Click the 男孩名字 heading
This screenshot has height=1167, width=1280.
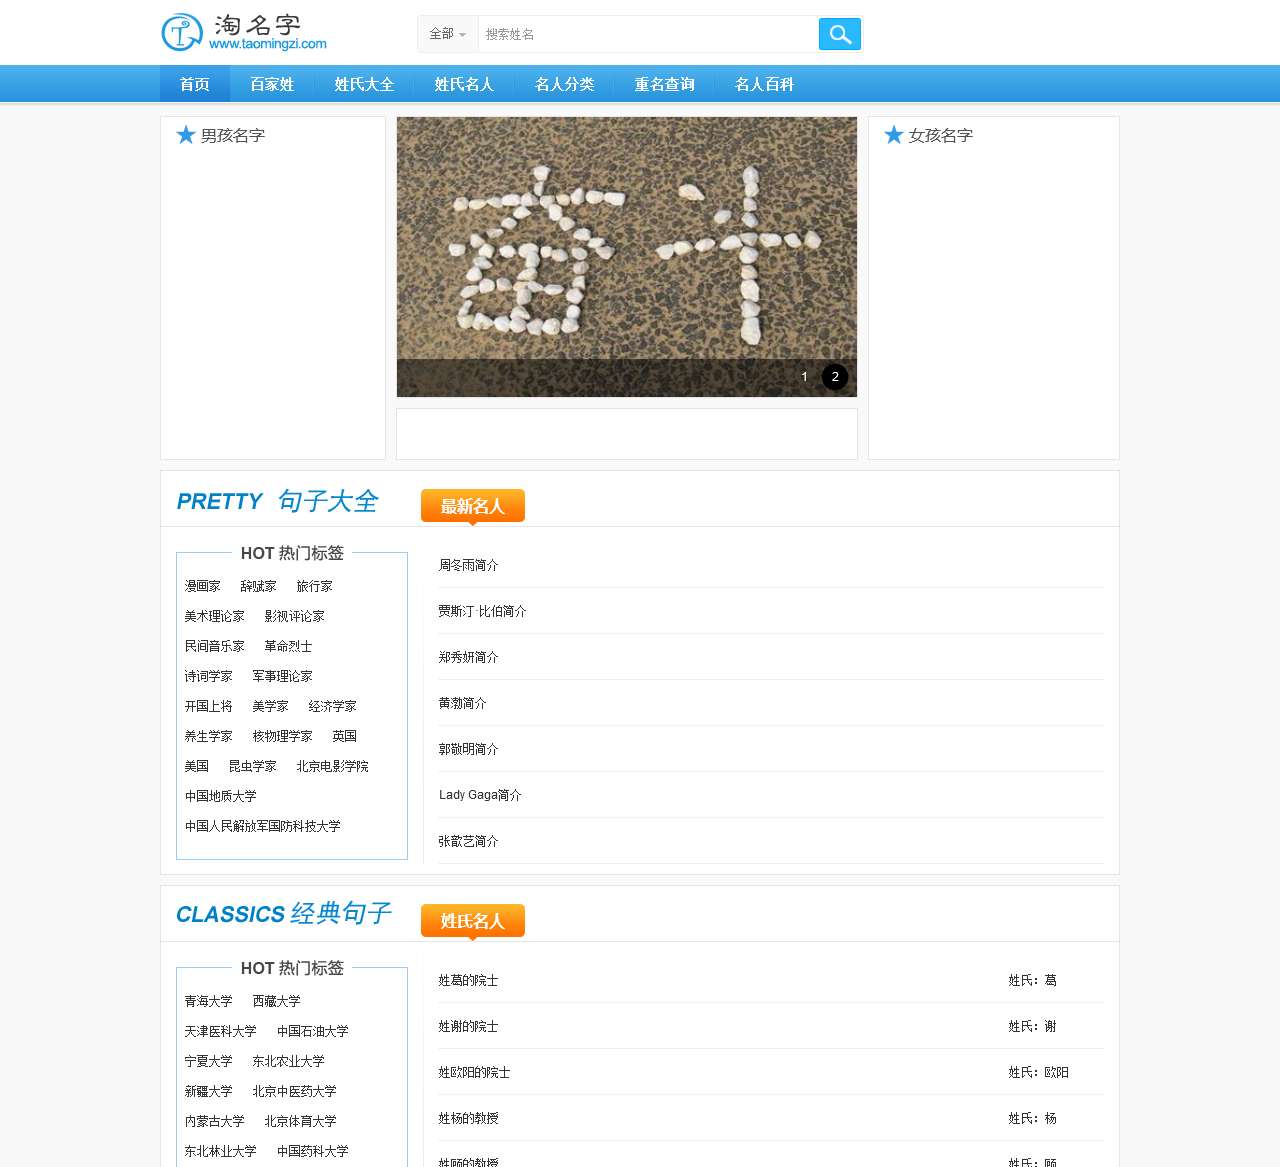[233, 136]
